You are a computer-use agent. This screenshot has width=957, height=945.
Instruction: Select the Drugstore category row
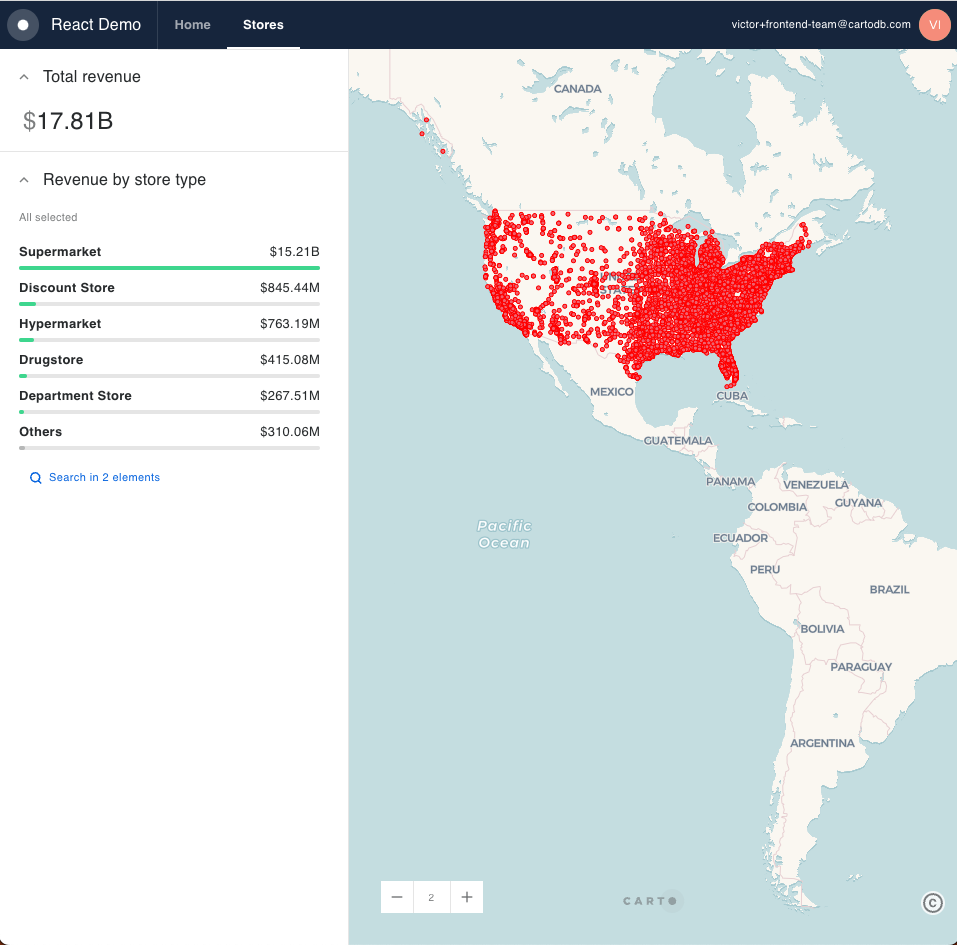coord(51,360)
